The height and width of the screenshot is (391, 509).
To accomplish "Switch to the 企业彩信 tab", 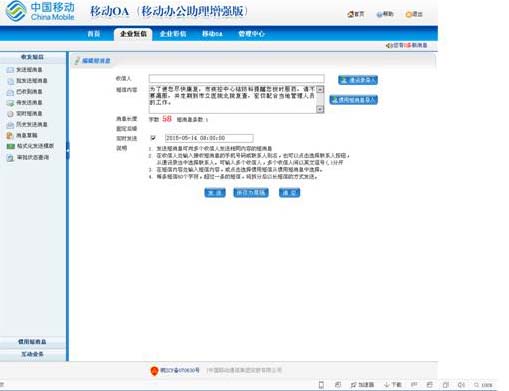I will (x=173, y=34).
